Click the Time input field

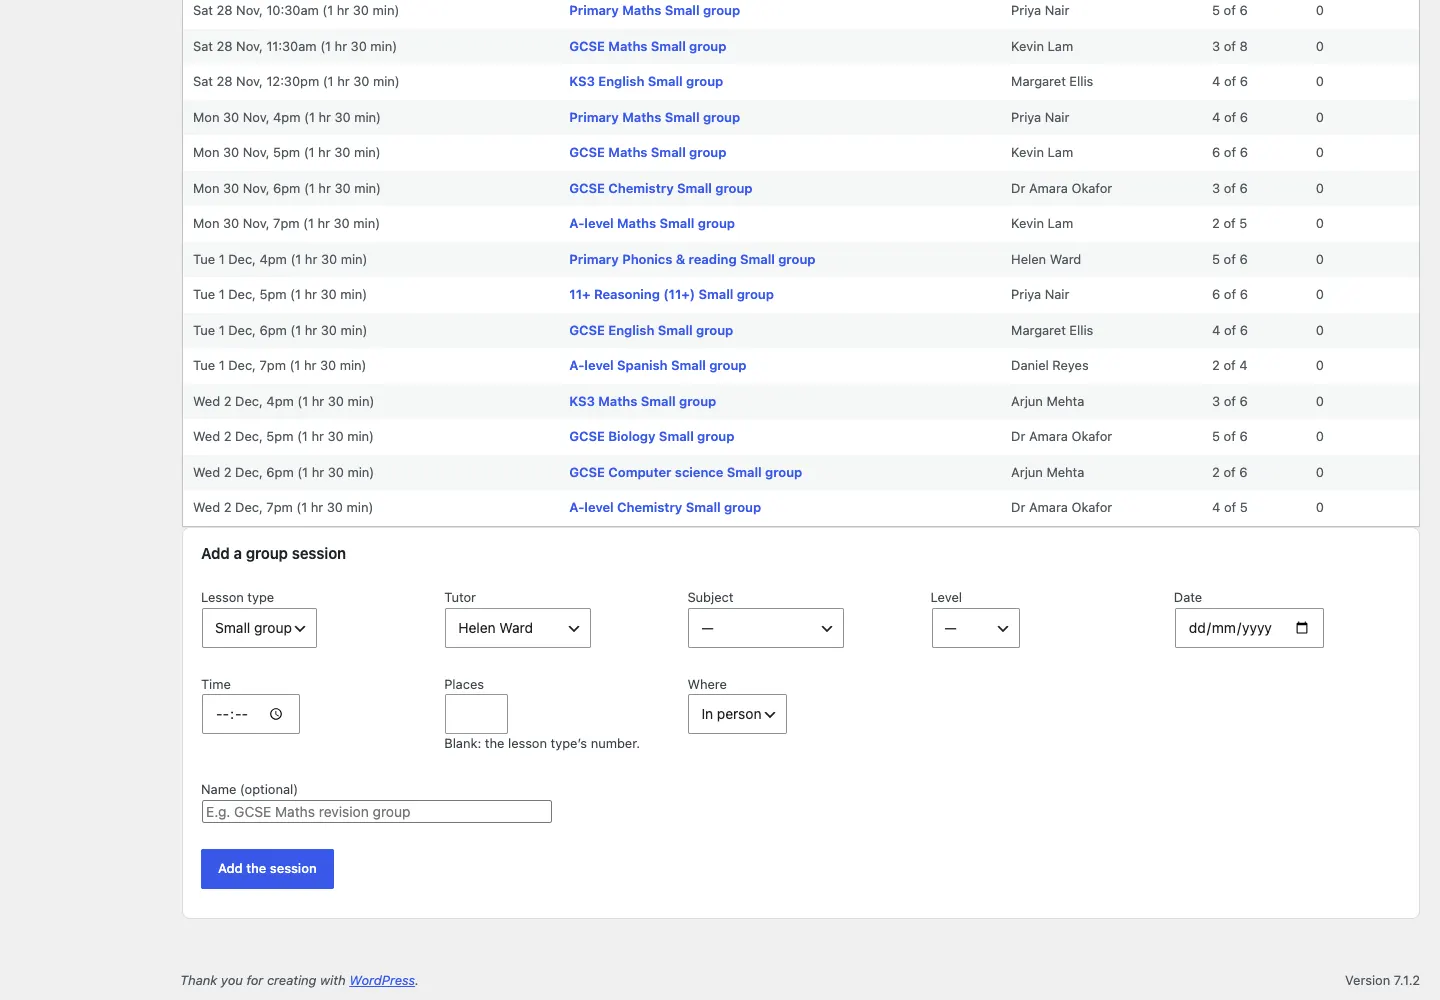251,714
